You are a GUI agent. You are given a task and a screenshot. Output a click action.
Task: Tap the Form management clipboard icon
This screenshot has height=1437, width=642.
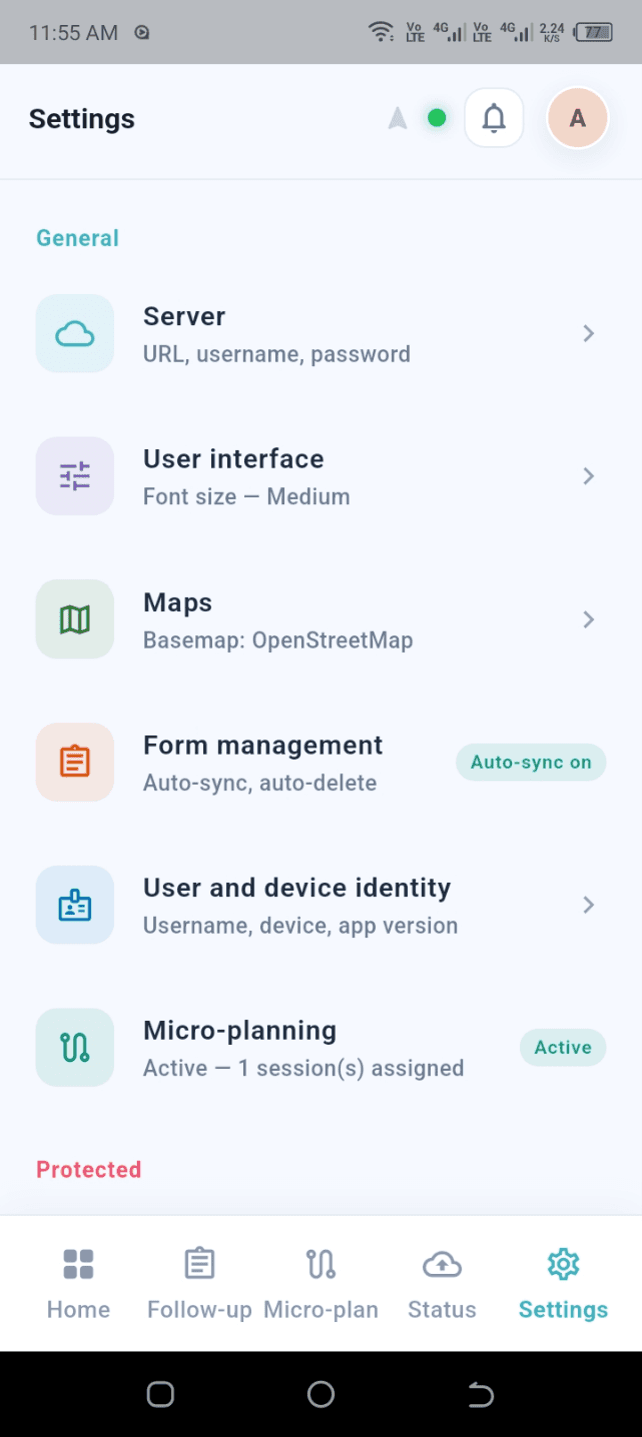[75, 762]
